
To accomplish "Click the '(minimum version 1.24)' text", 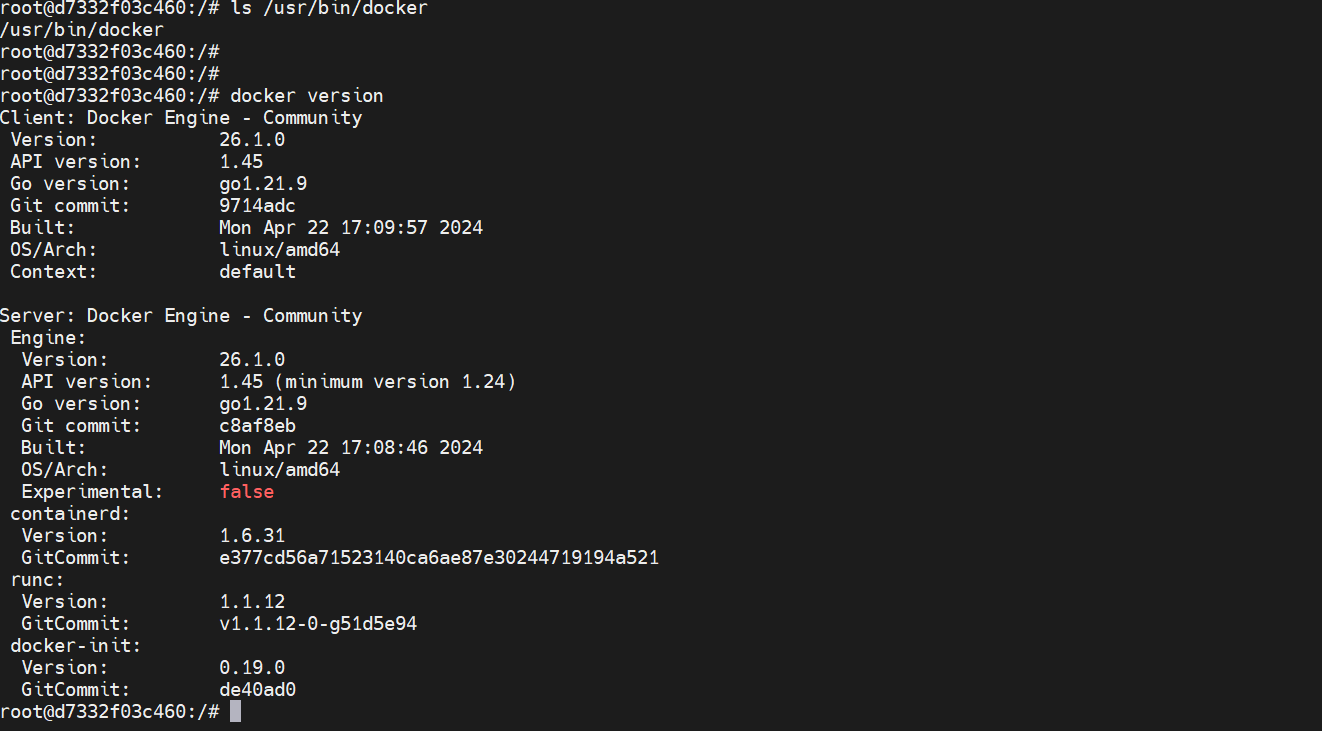I will 400,382.
